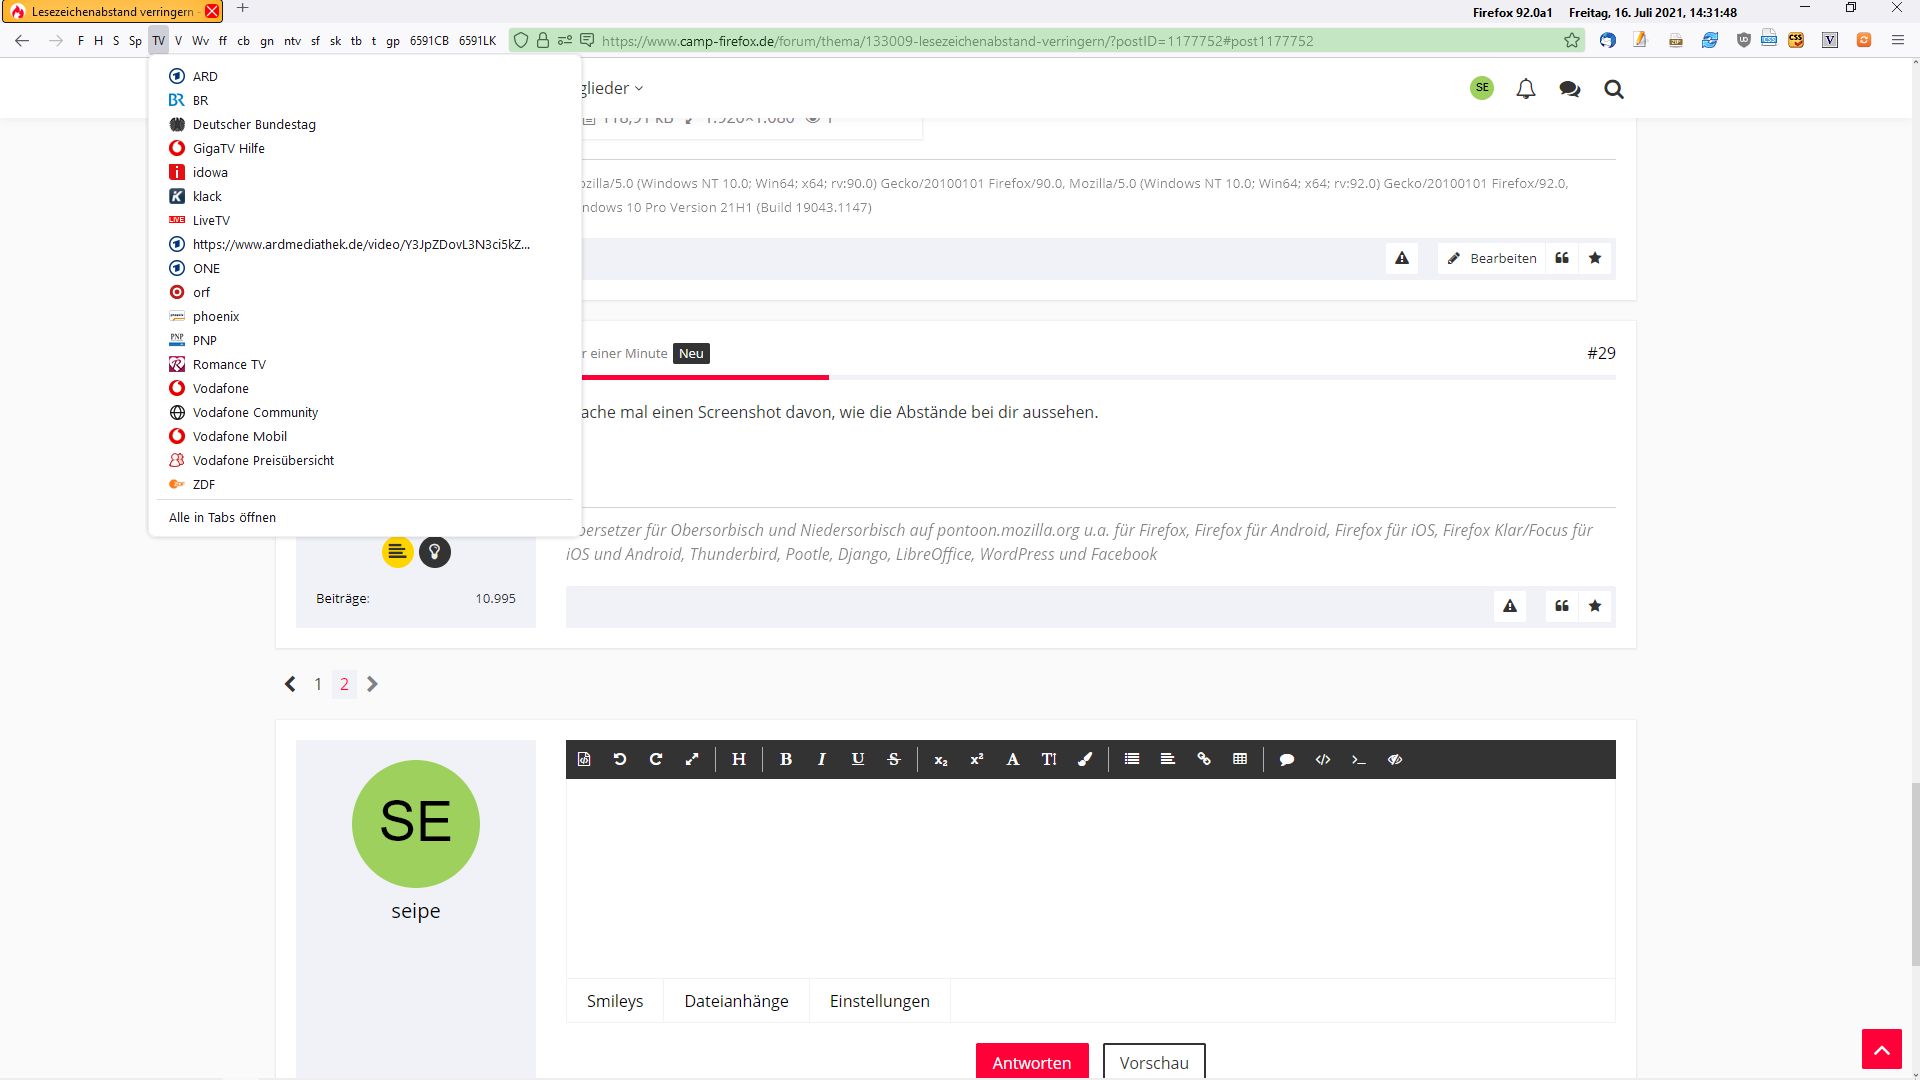Insert a link in the editor
This screenshot has width=1920, height=1080.
point(1204,759)
